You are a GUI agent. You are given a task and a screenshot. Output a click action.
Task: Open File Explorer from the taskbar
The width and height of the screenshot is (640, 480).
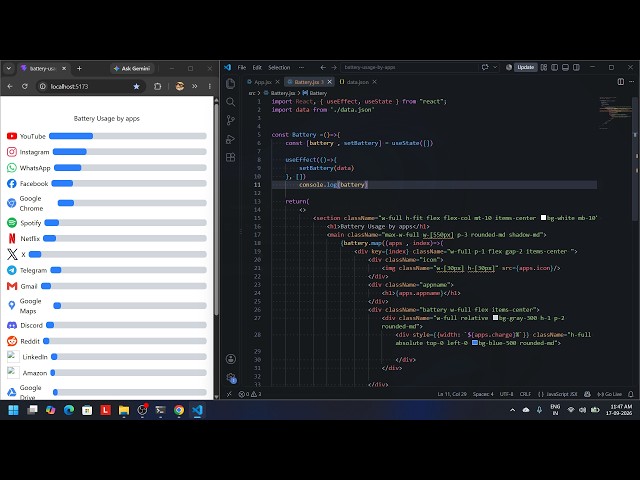(124, 410)
